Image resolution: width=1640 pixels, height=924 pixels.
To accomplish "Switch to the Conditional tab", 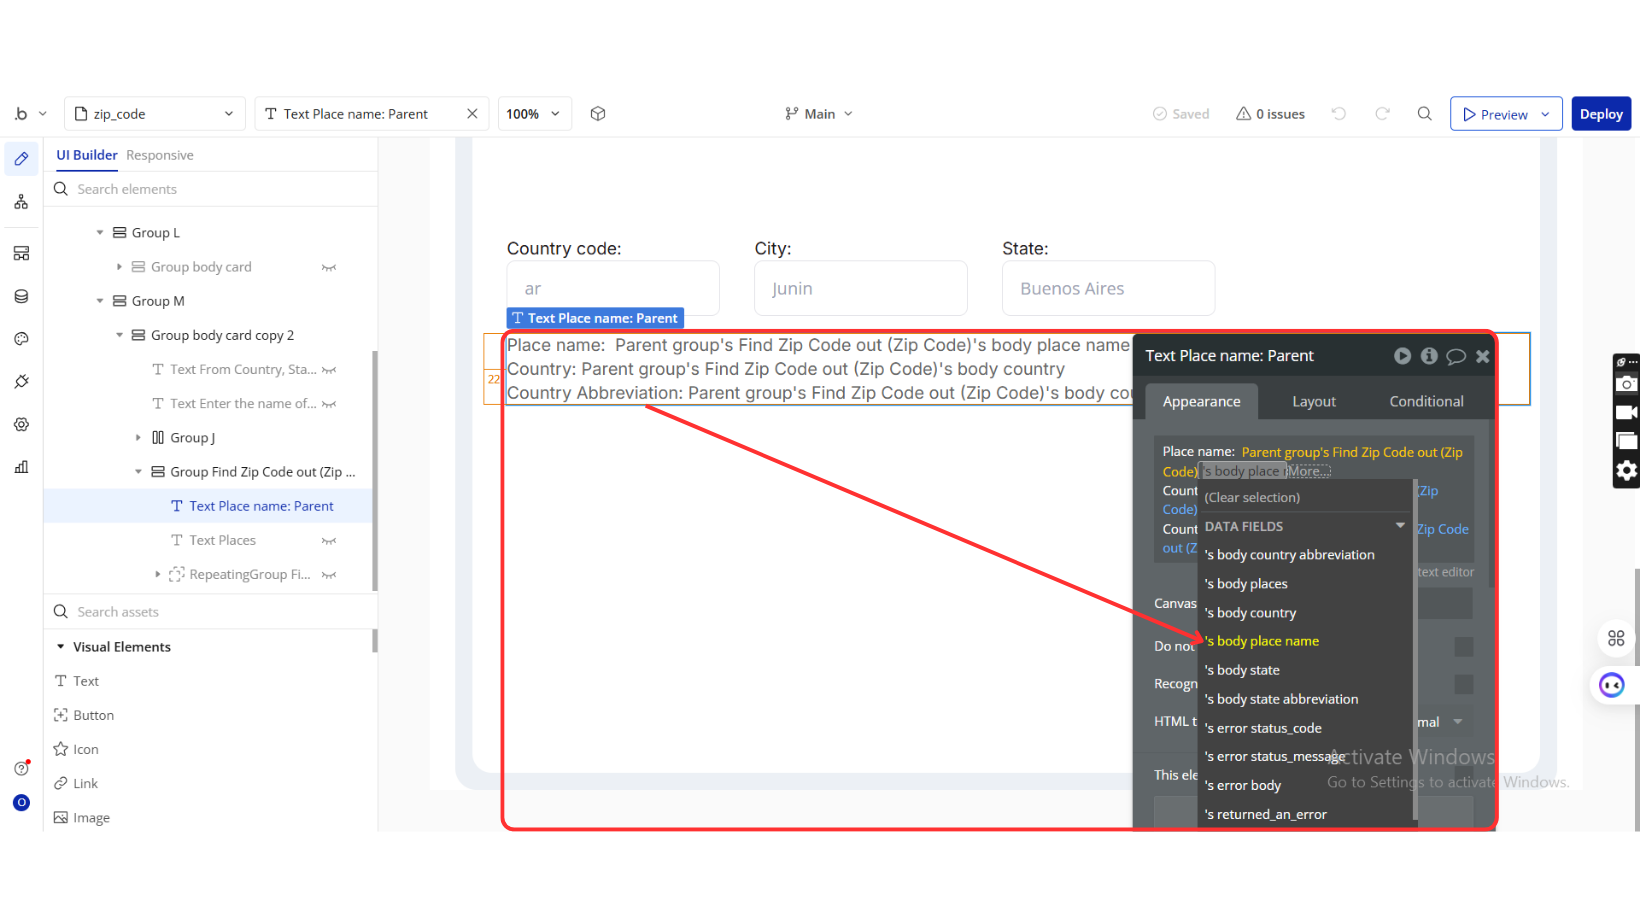I will pos(1425,401).
